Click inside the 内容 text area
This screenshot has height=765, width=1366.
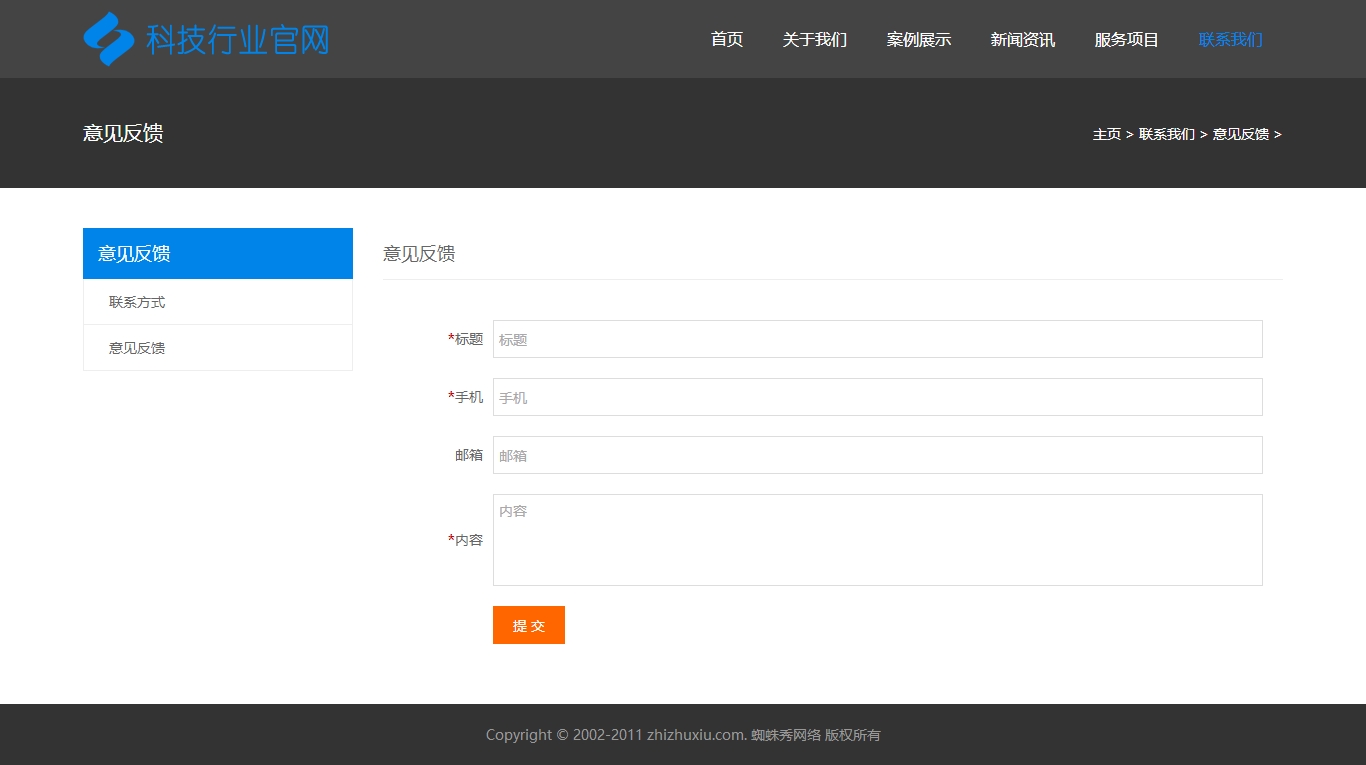(877, 540)
